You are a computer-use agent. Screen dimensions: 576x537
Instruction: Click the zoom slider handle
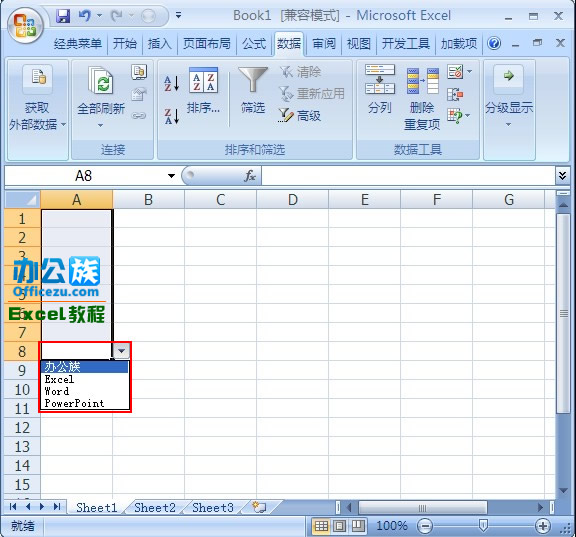coord(483,526)
